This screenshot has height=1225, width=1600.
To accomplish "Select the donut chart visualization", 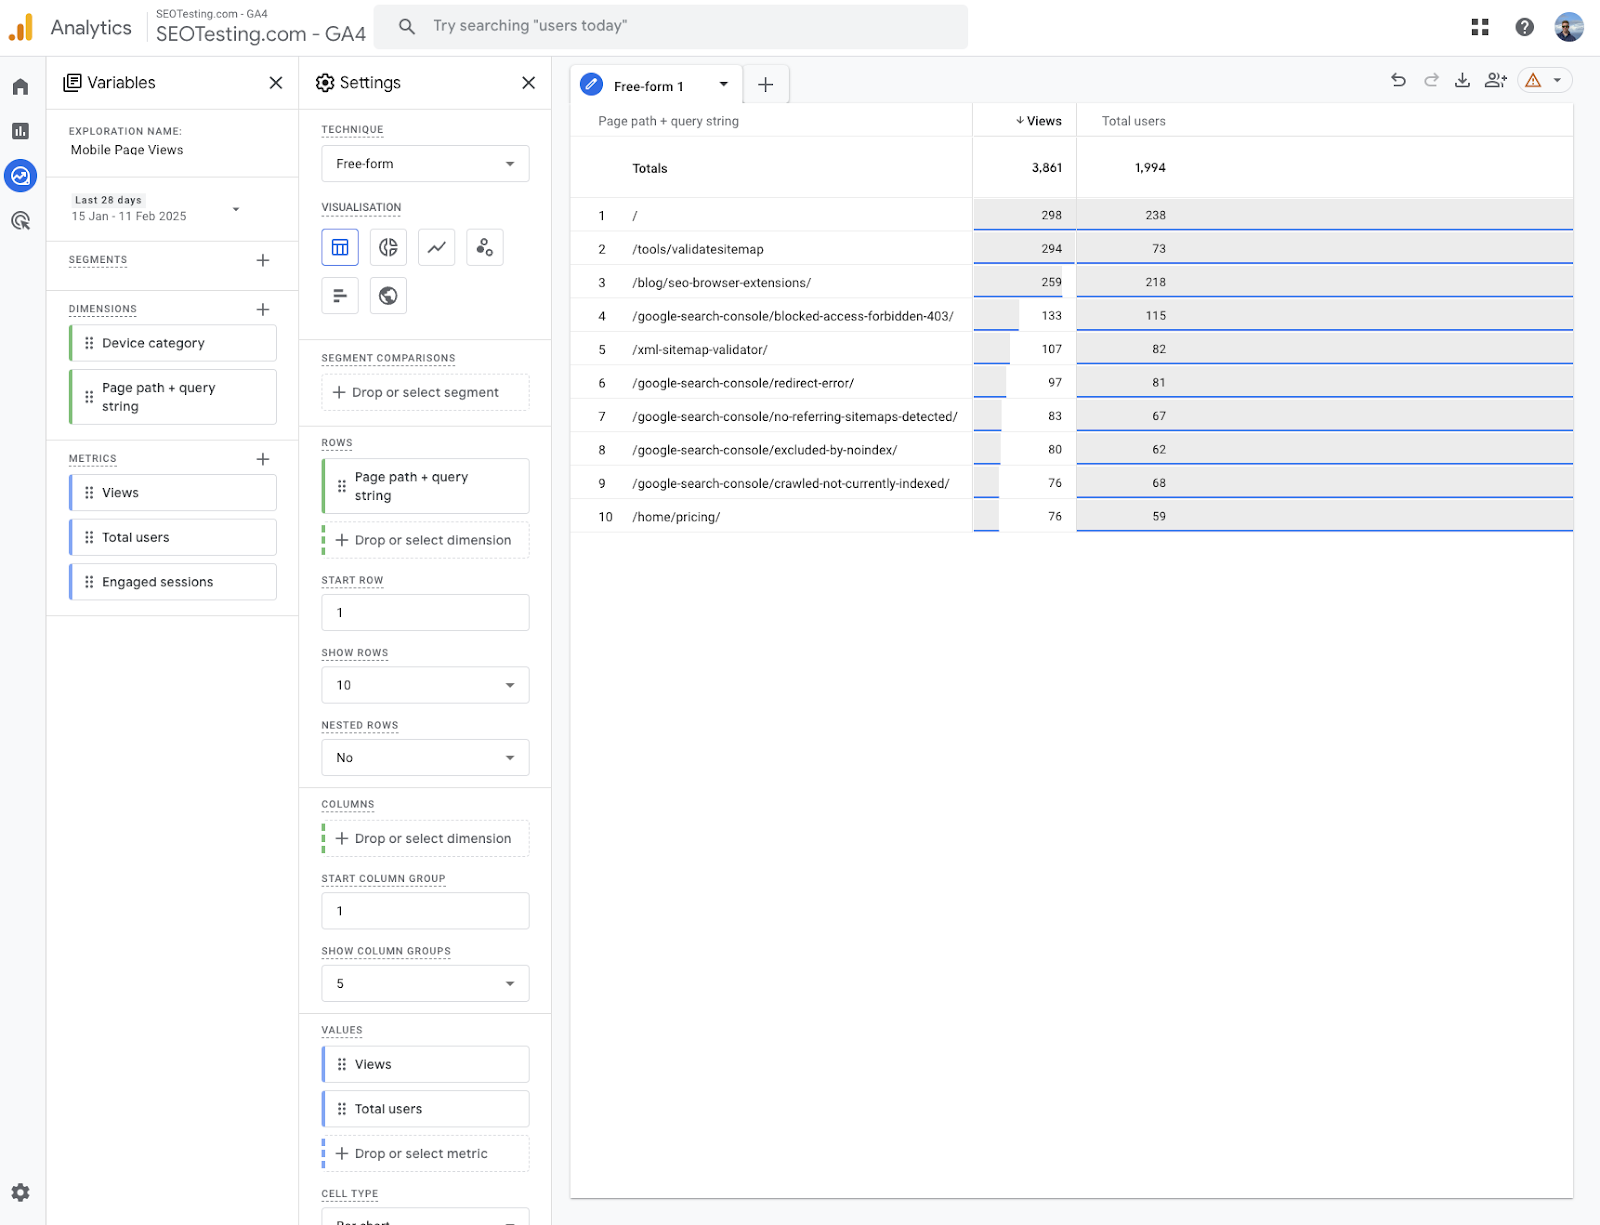I will coord(388,247).
